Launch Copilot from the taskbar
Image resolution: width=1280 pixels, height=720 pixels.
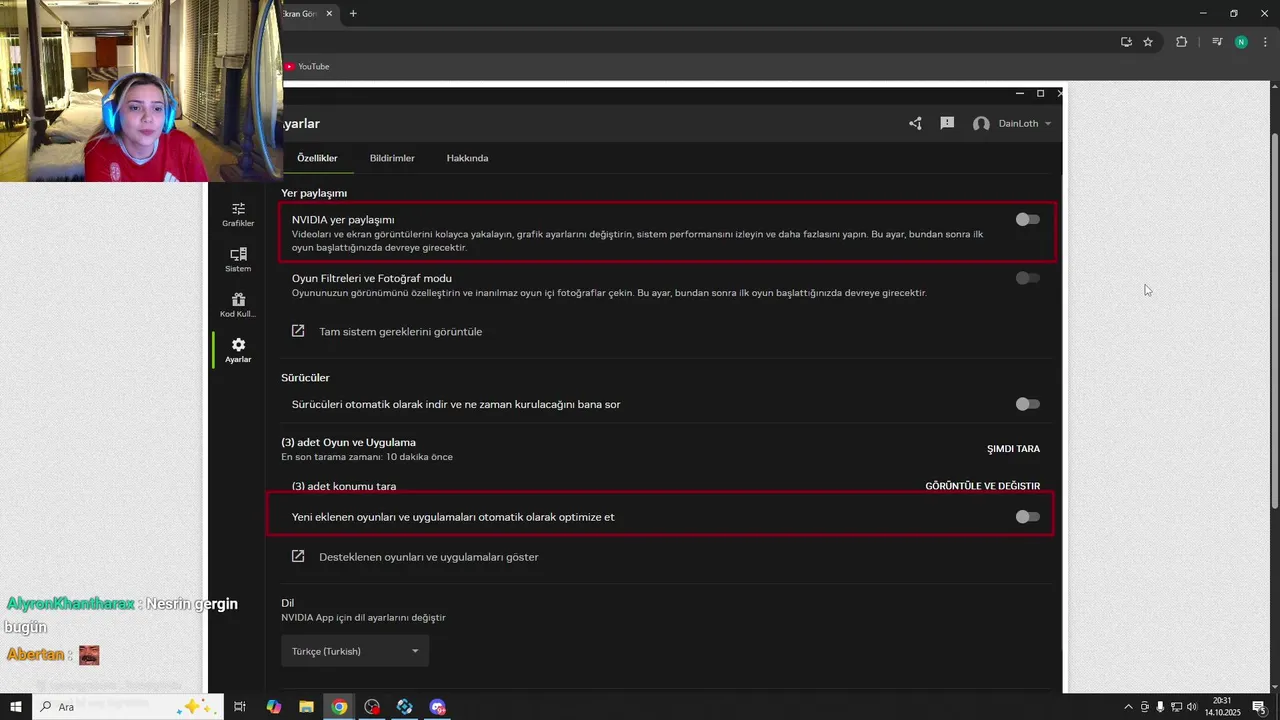(x=274, y=707)
